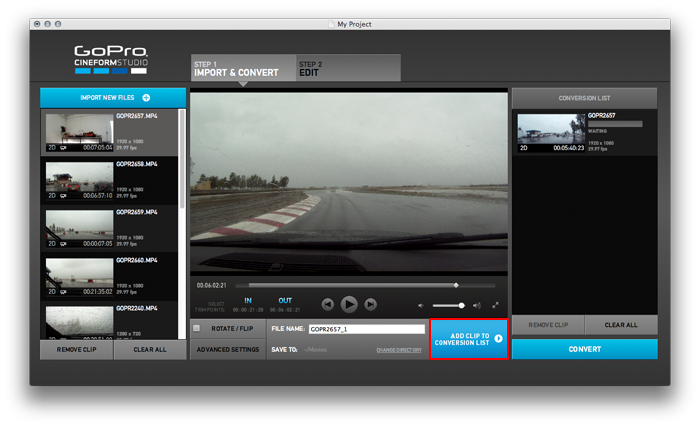700x427 pixels.
Task: Select the GOPR2660.MP4 clip thumbnail
Action: 79,277
